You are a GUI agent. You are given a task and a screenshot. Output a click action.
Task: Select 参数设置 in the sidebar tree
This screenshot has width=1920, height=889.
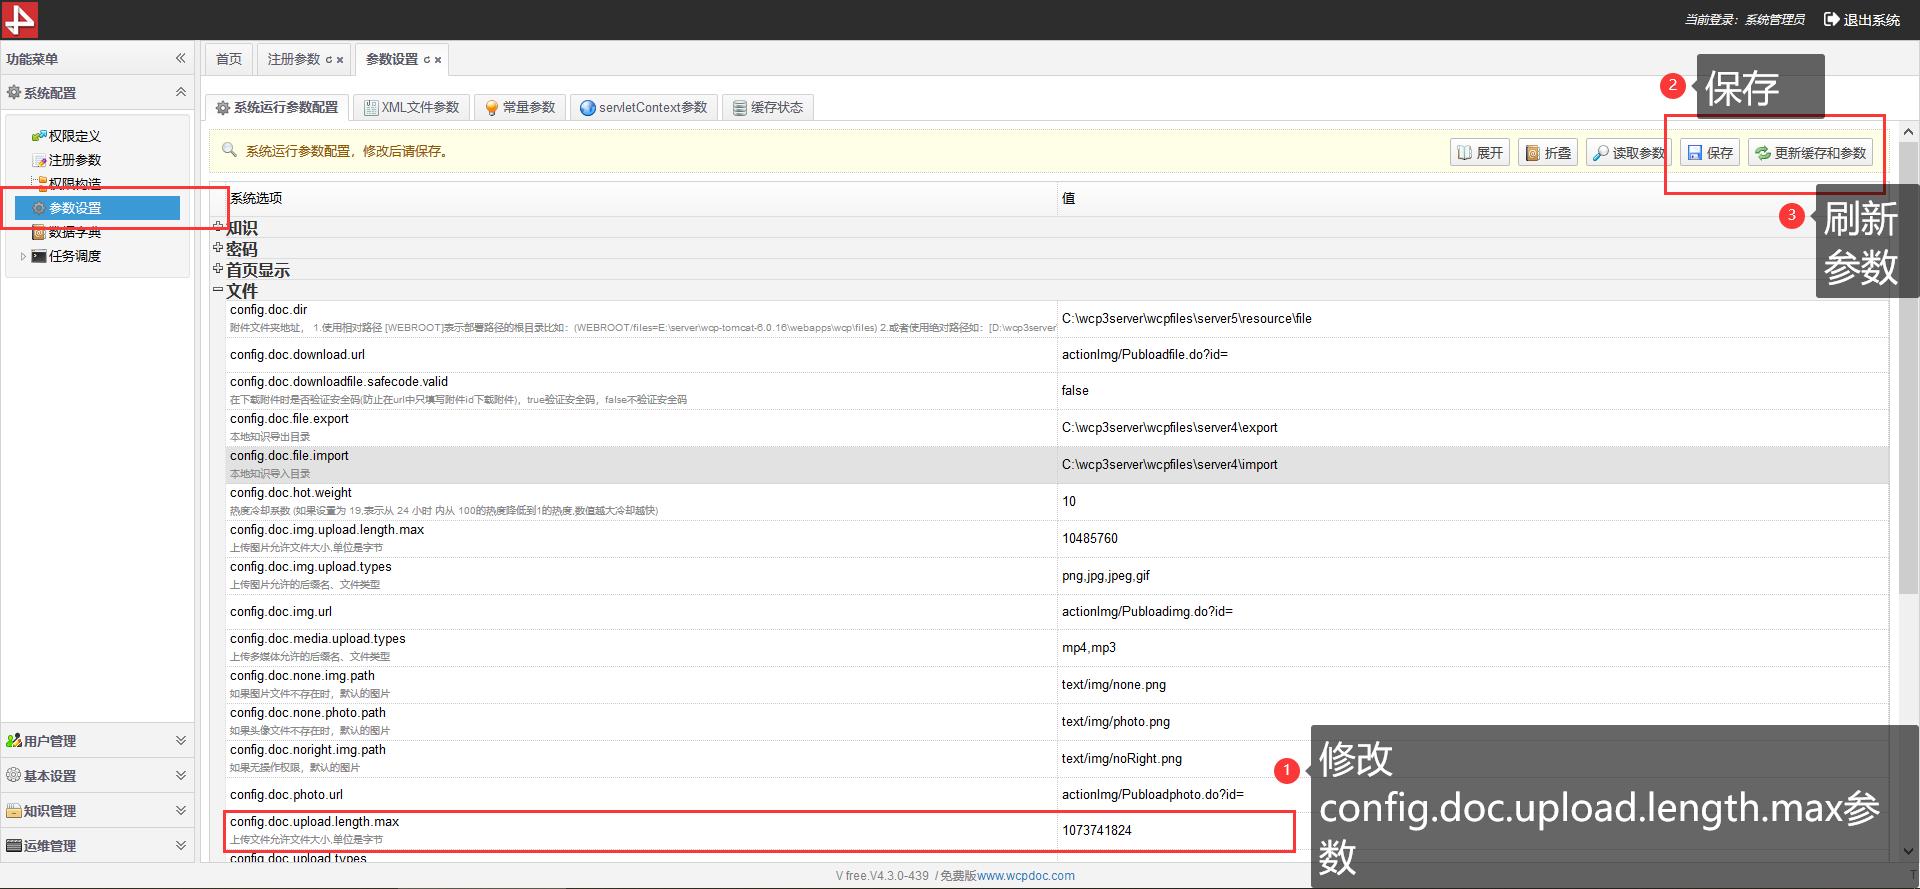(97, 208)
